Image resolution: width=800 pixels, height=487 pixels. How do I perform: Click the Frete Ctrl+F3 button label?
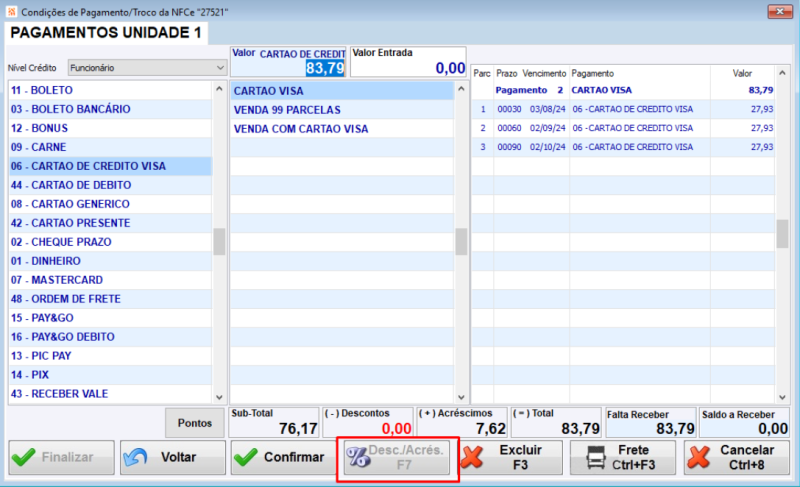click(x=633, y=457)
